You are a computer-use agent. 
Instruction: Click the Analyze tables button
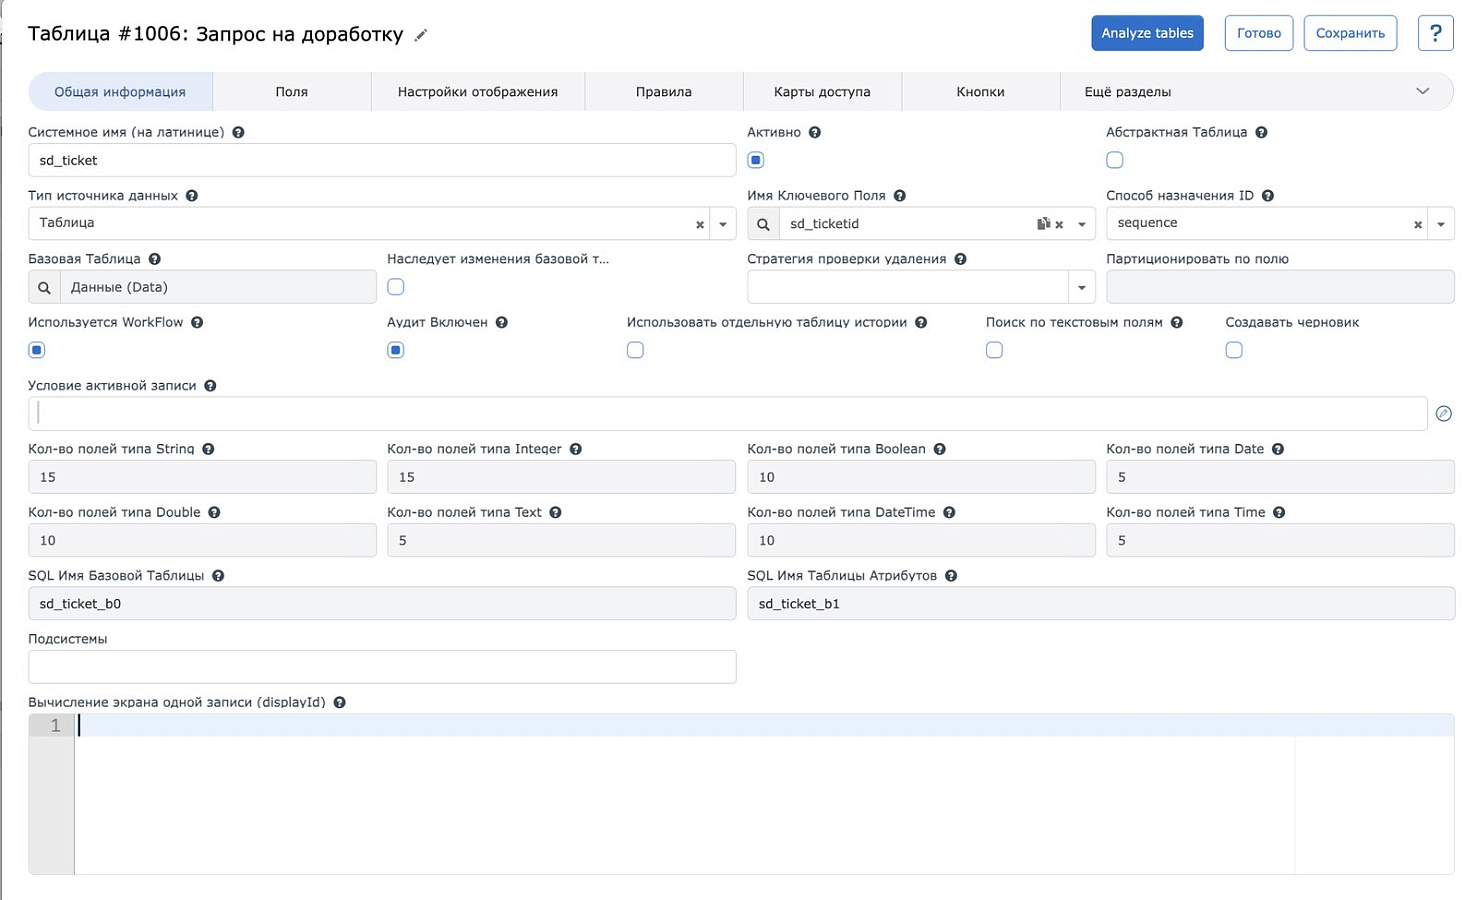point(1147,33)
